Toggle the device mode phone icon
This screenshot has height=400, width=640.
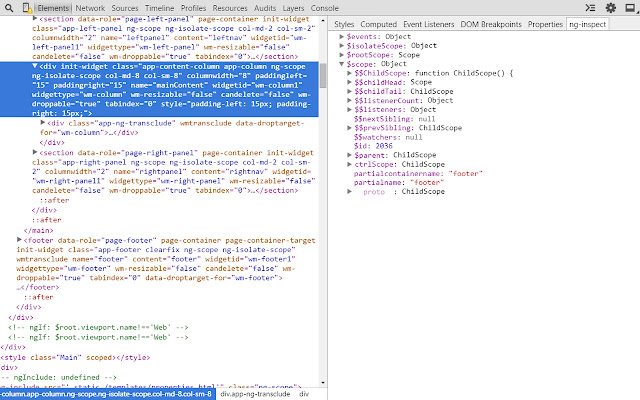tap(26, 8)
